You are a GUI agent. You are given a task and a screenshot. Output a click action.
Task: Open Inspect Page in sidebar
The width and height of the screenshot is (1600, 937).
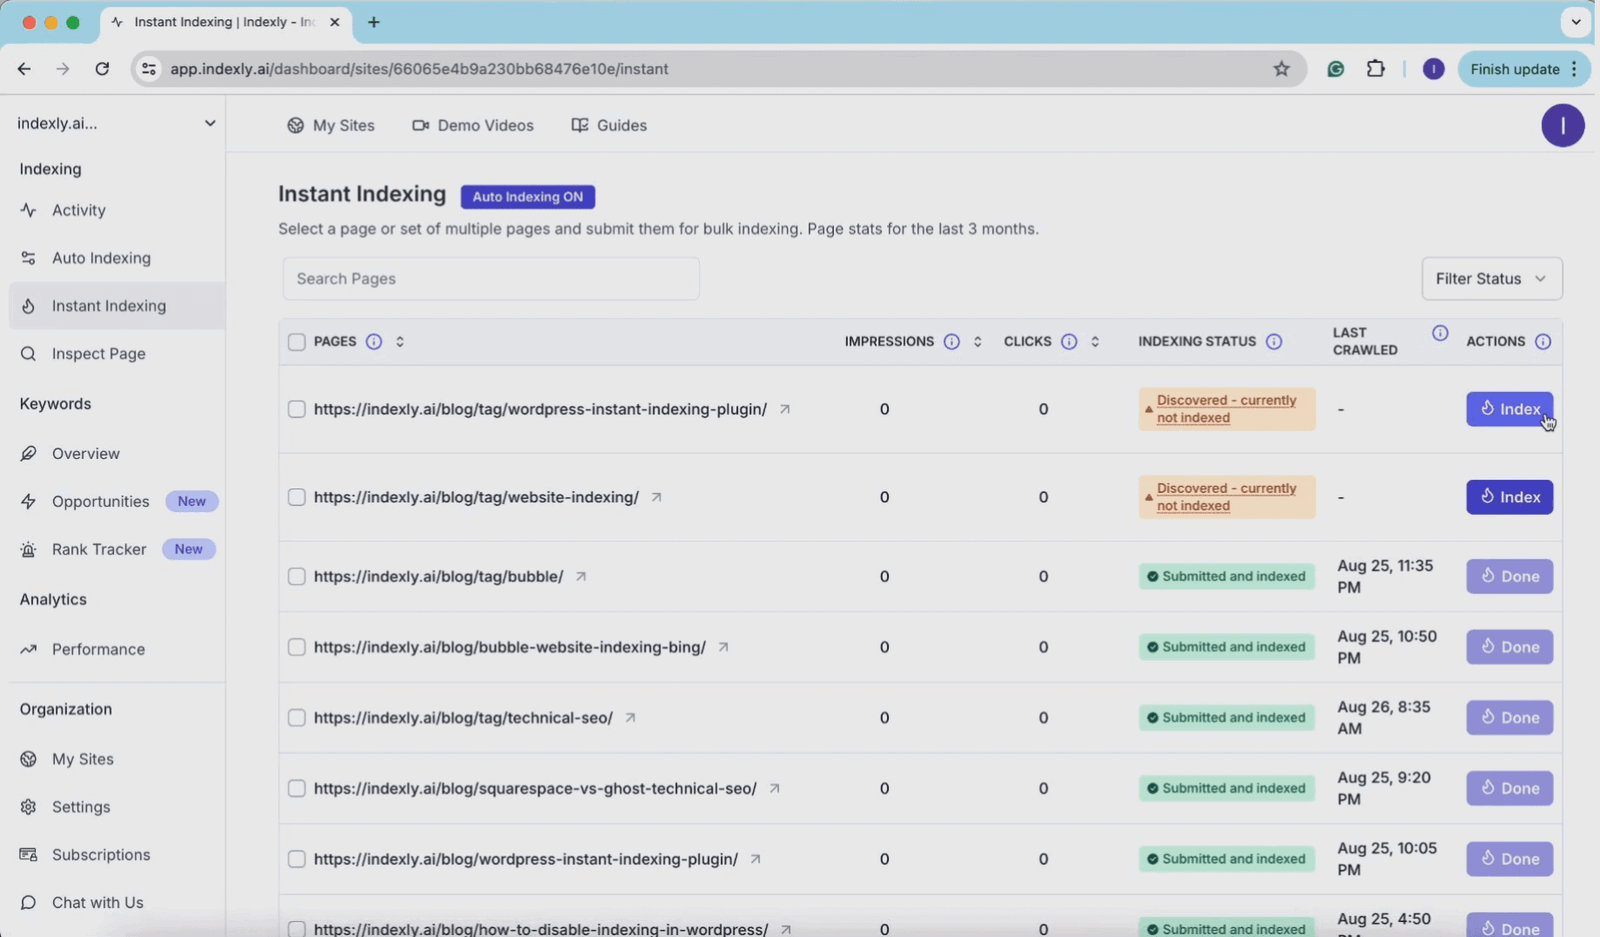click(x=117, y=354)
